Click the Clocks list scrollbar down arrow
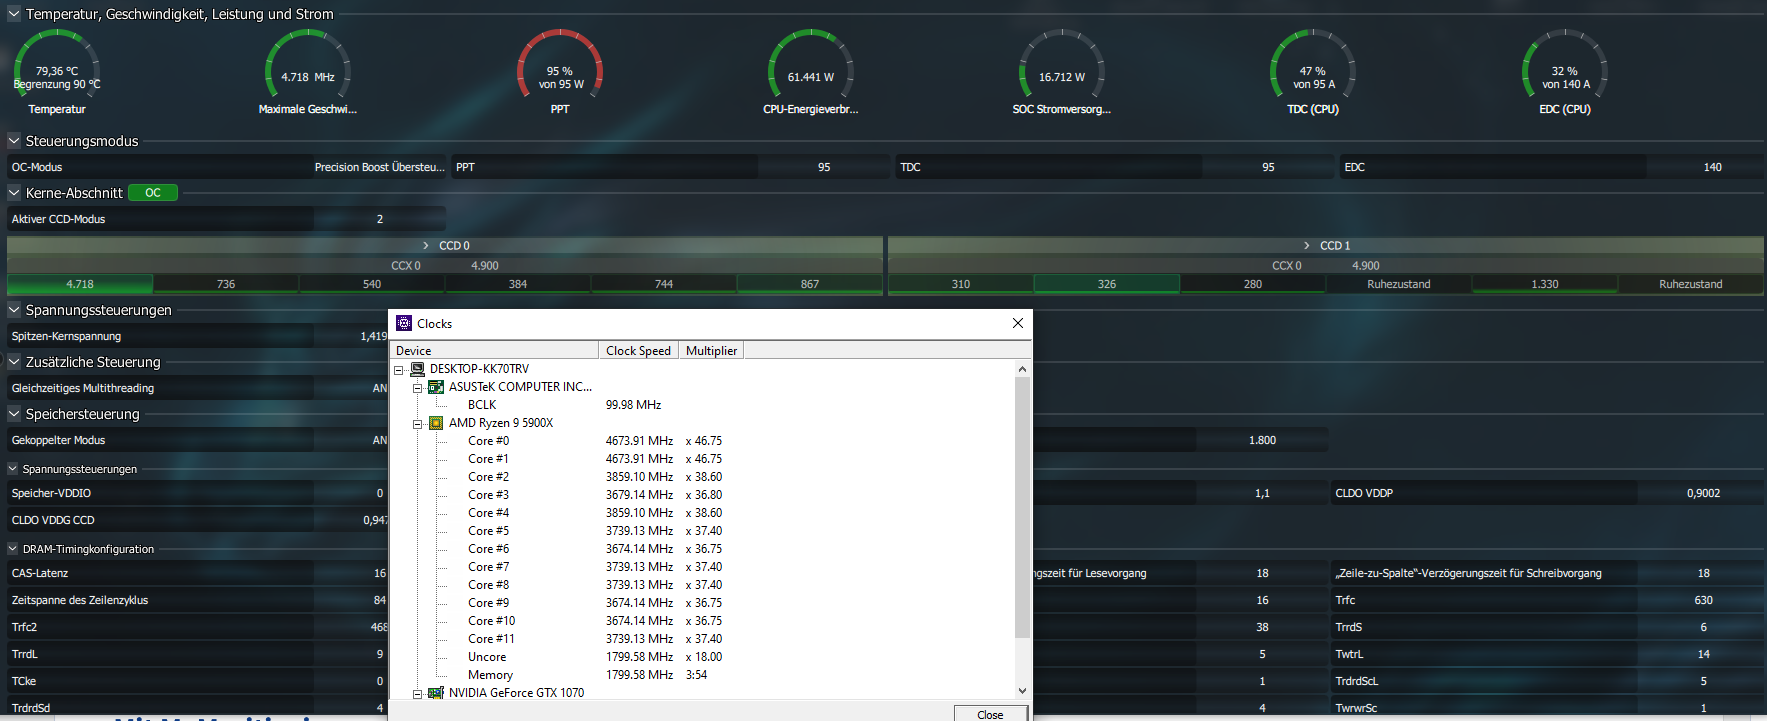The image size is (1767, 721). click(1022, 690)
